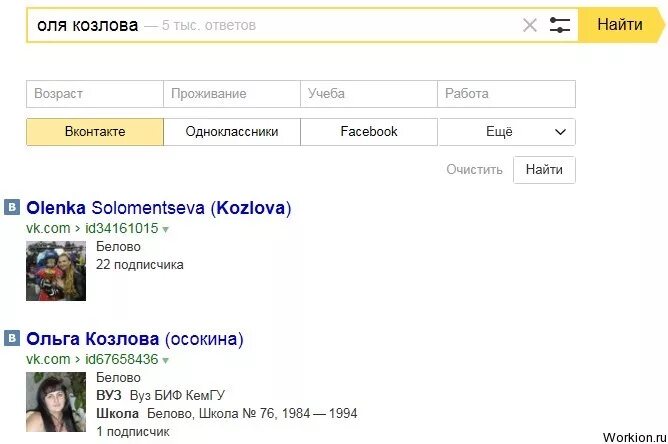
Task: Open Olenka Solomentseva (Kozlova) result link
Action: 158,209
